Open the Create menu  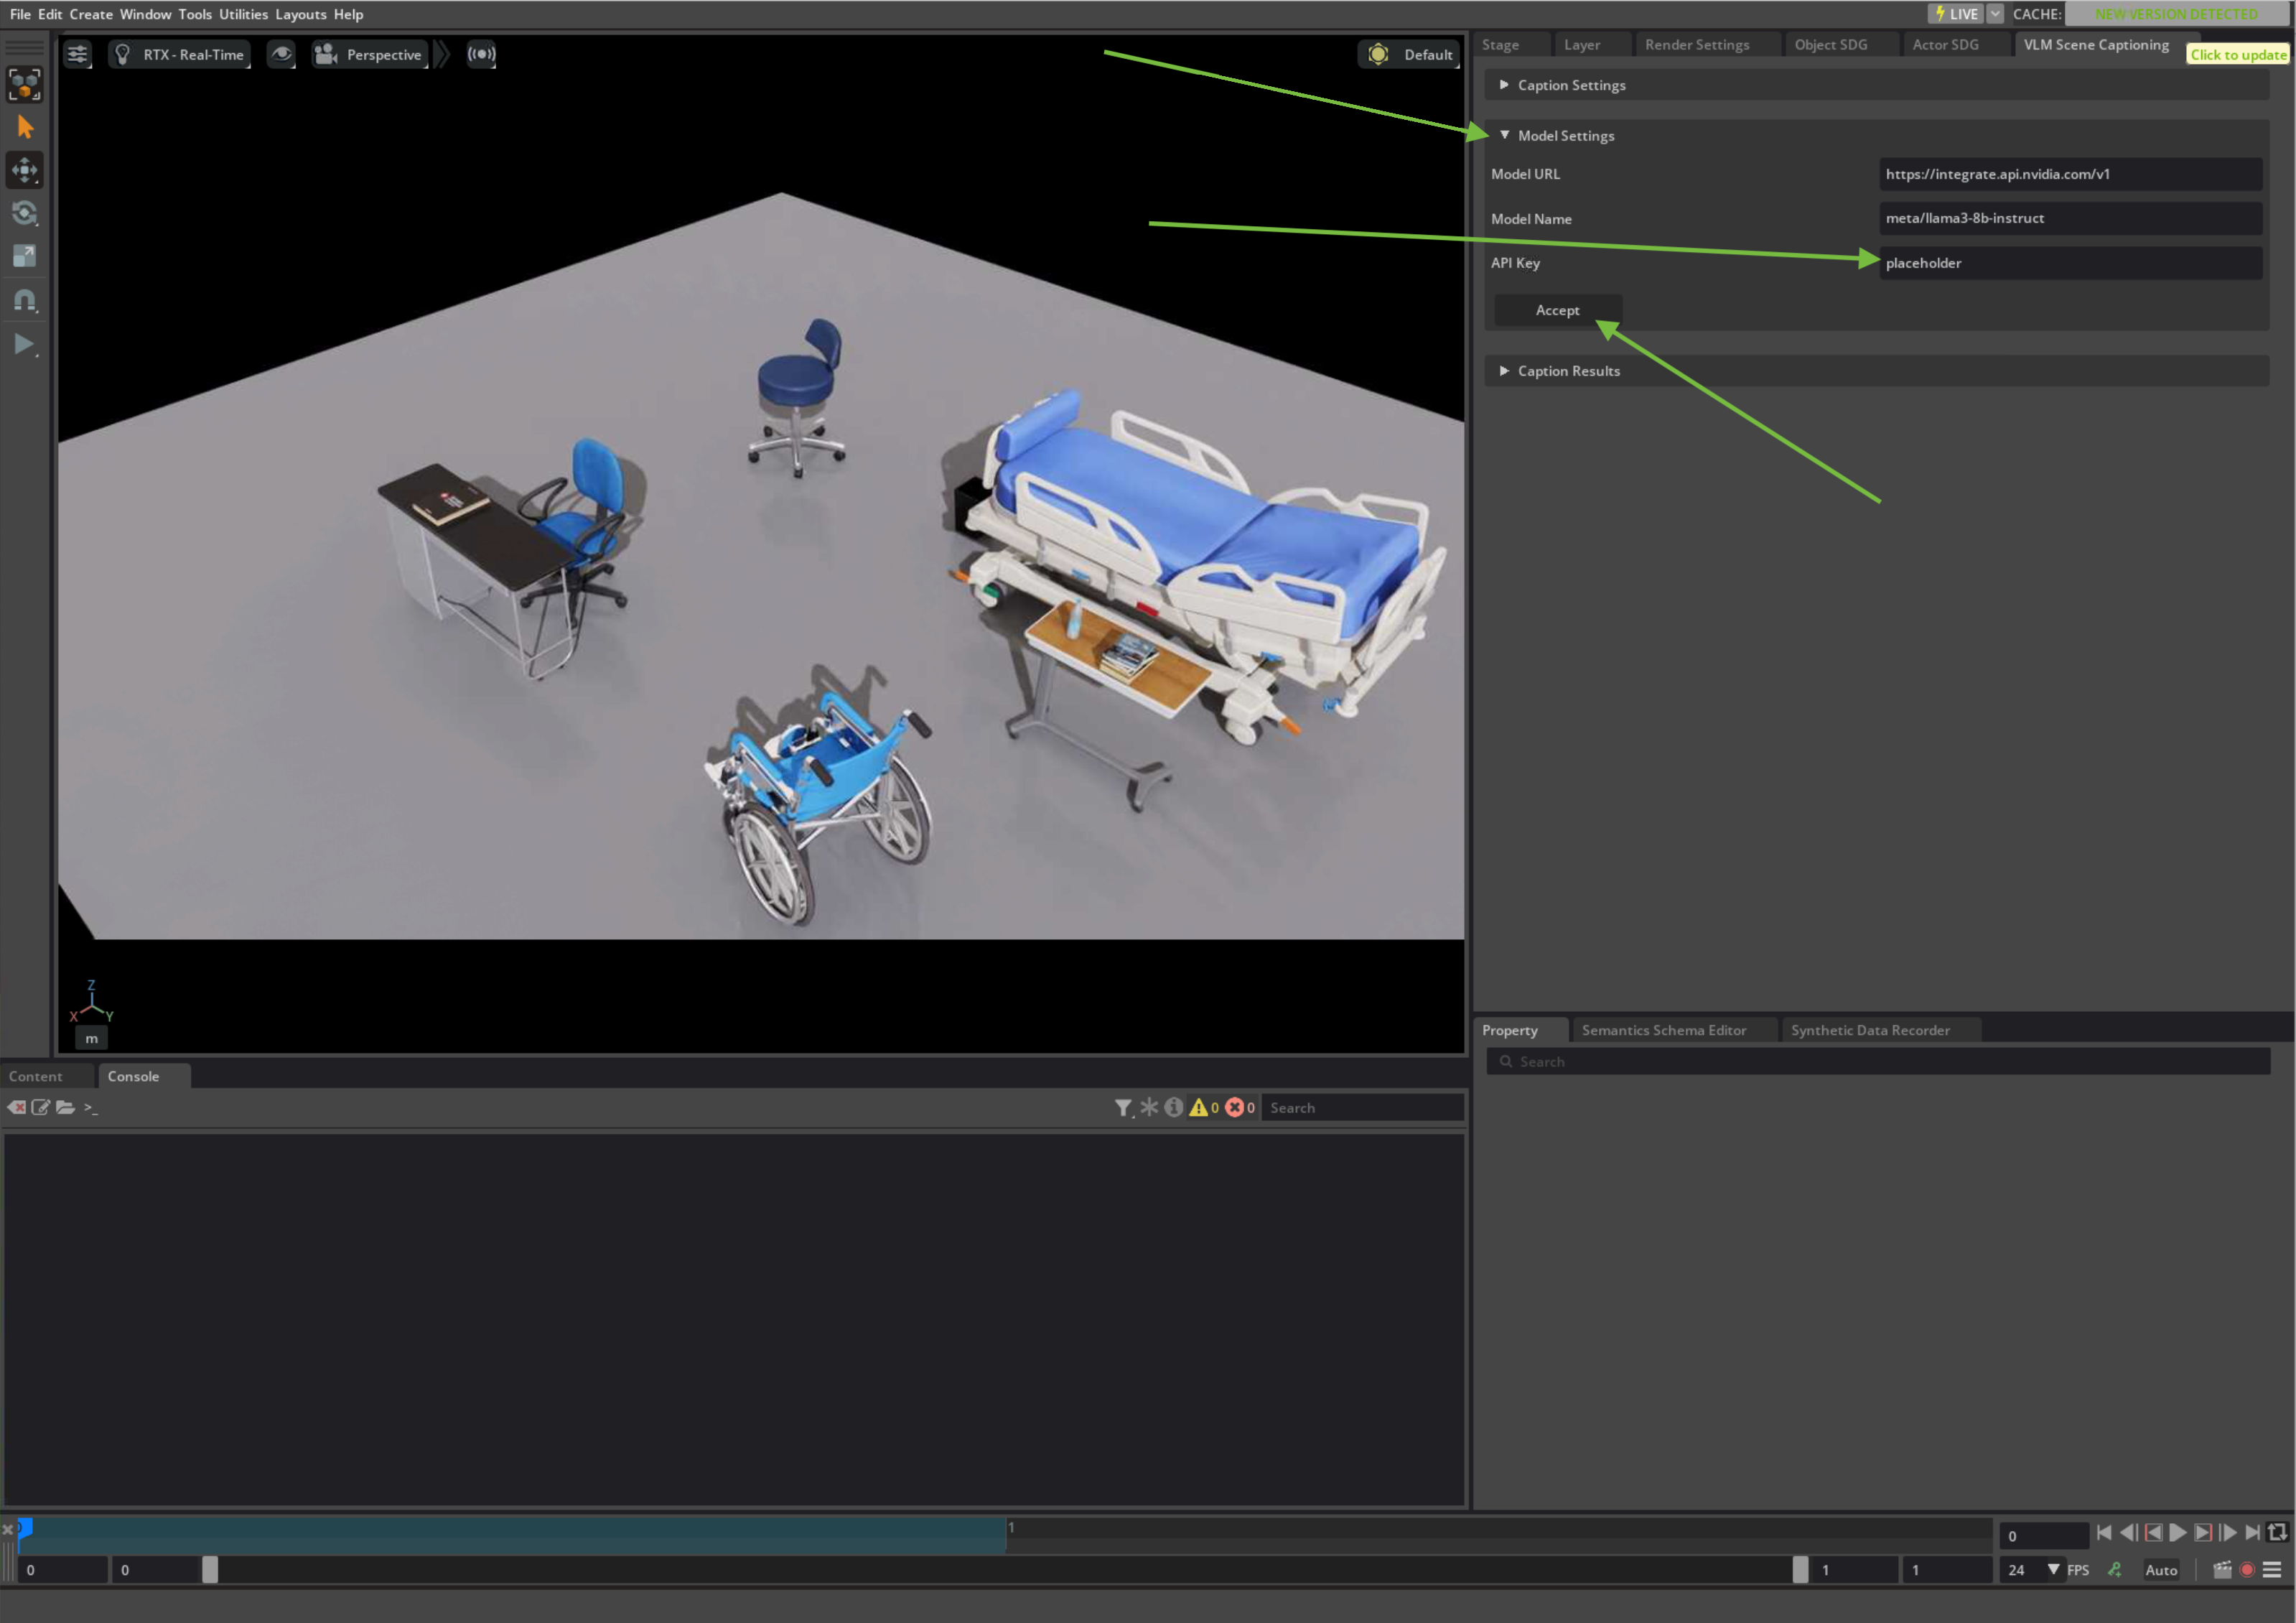pos(91,14)
